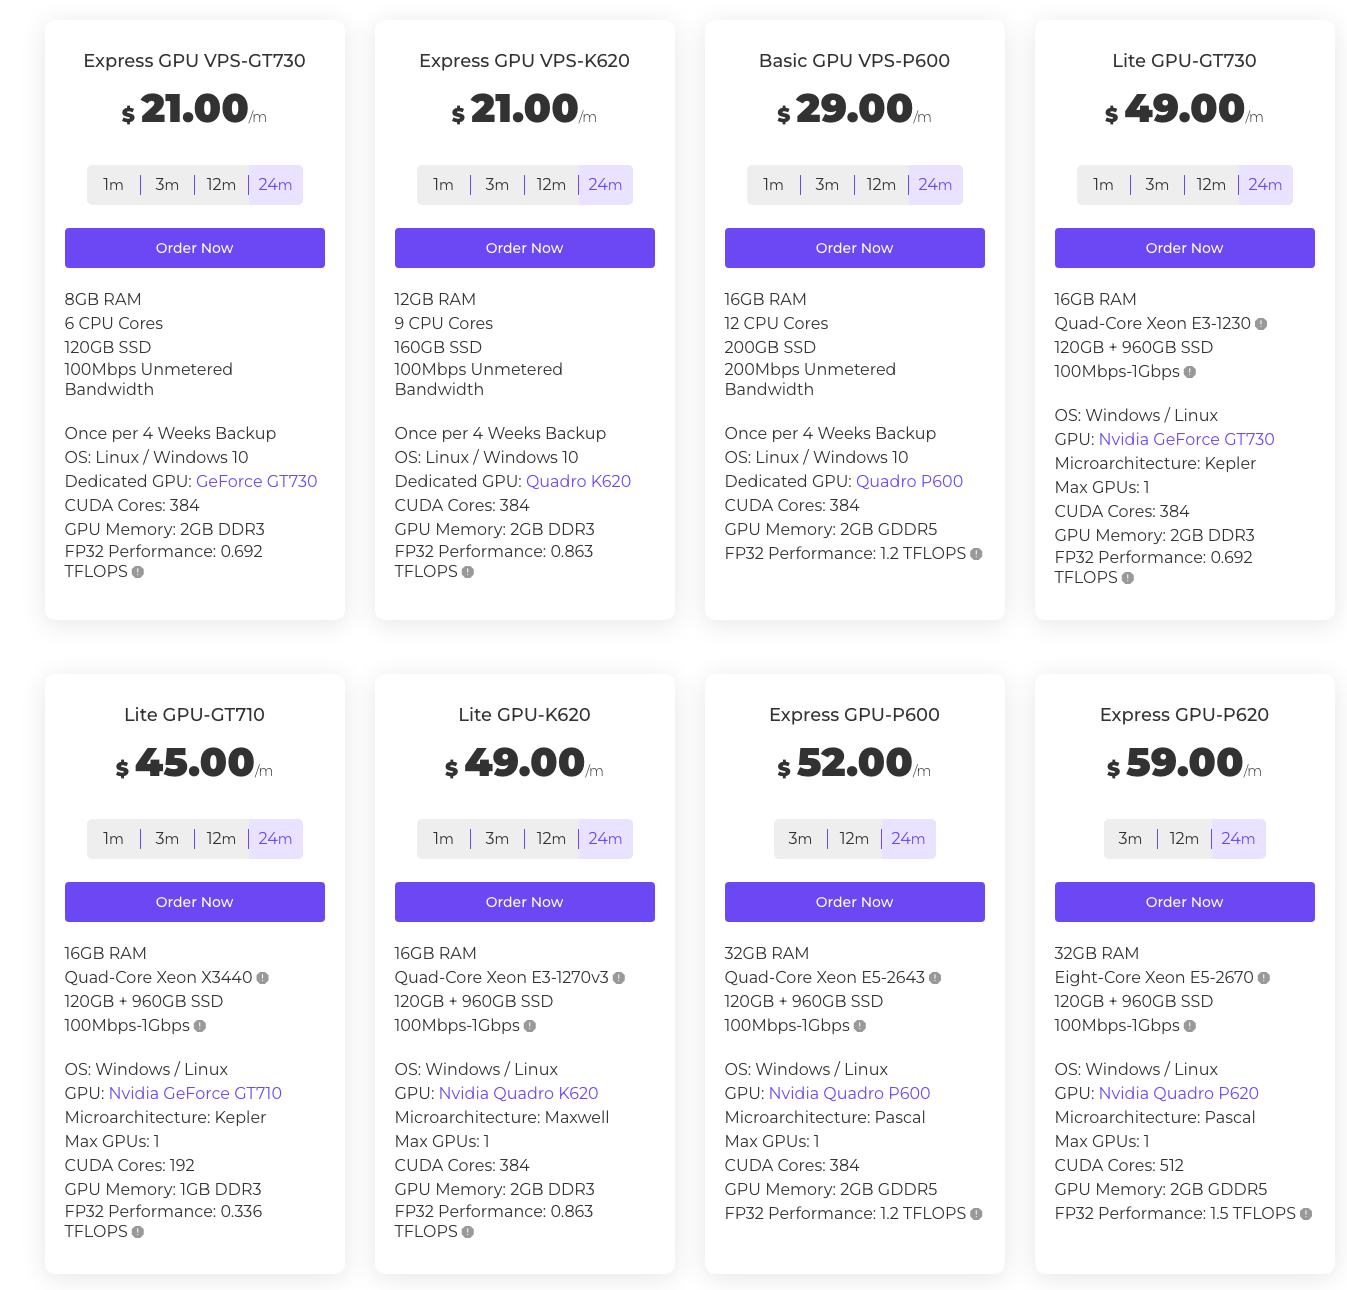Click the Express GPU VPS-K620 card title
Screen dimensions: 1347x1290
(524, 60)
